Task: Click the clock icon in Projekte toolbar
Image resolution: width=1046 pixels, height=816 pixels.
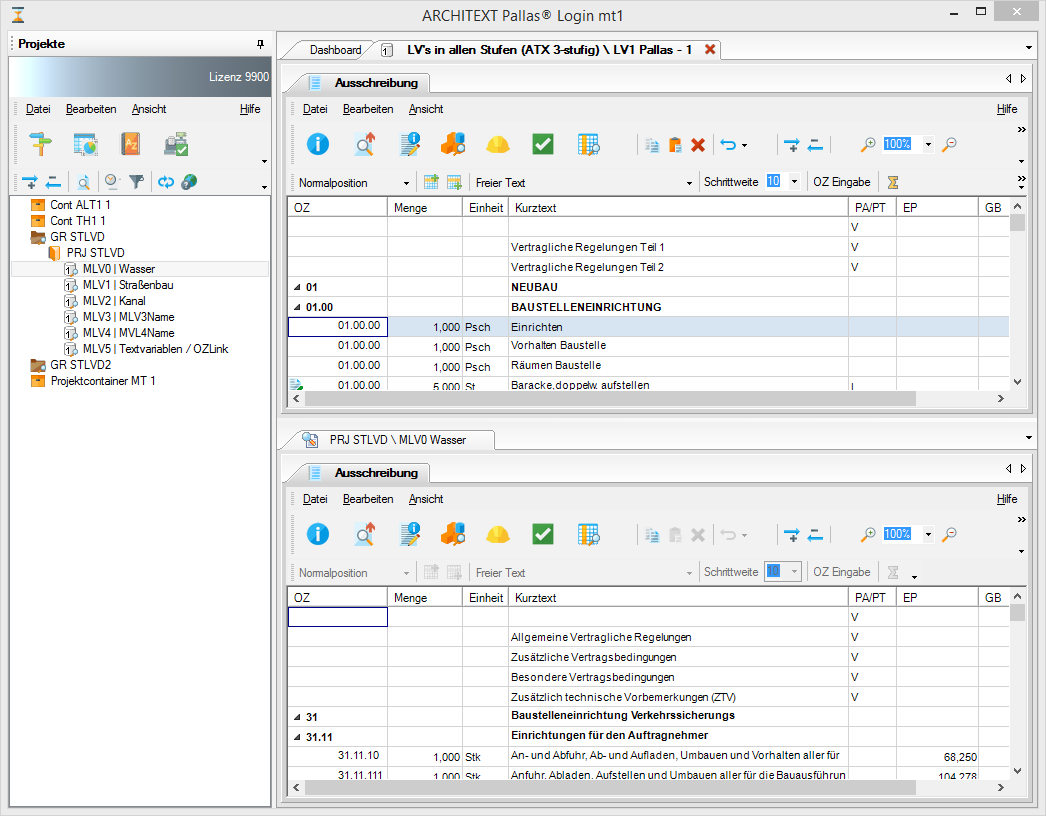Action: [x=111, y=181]
